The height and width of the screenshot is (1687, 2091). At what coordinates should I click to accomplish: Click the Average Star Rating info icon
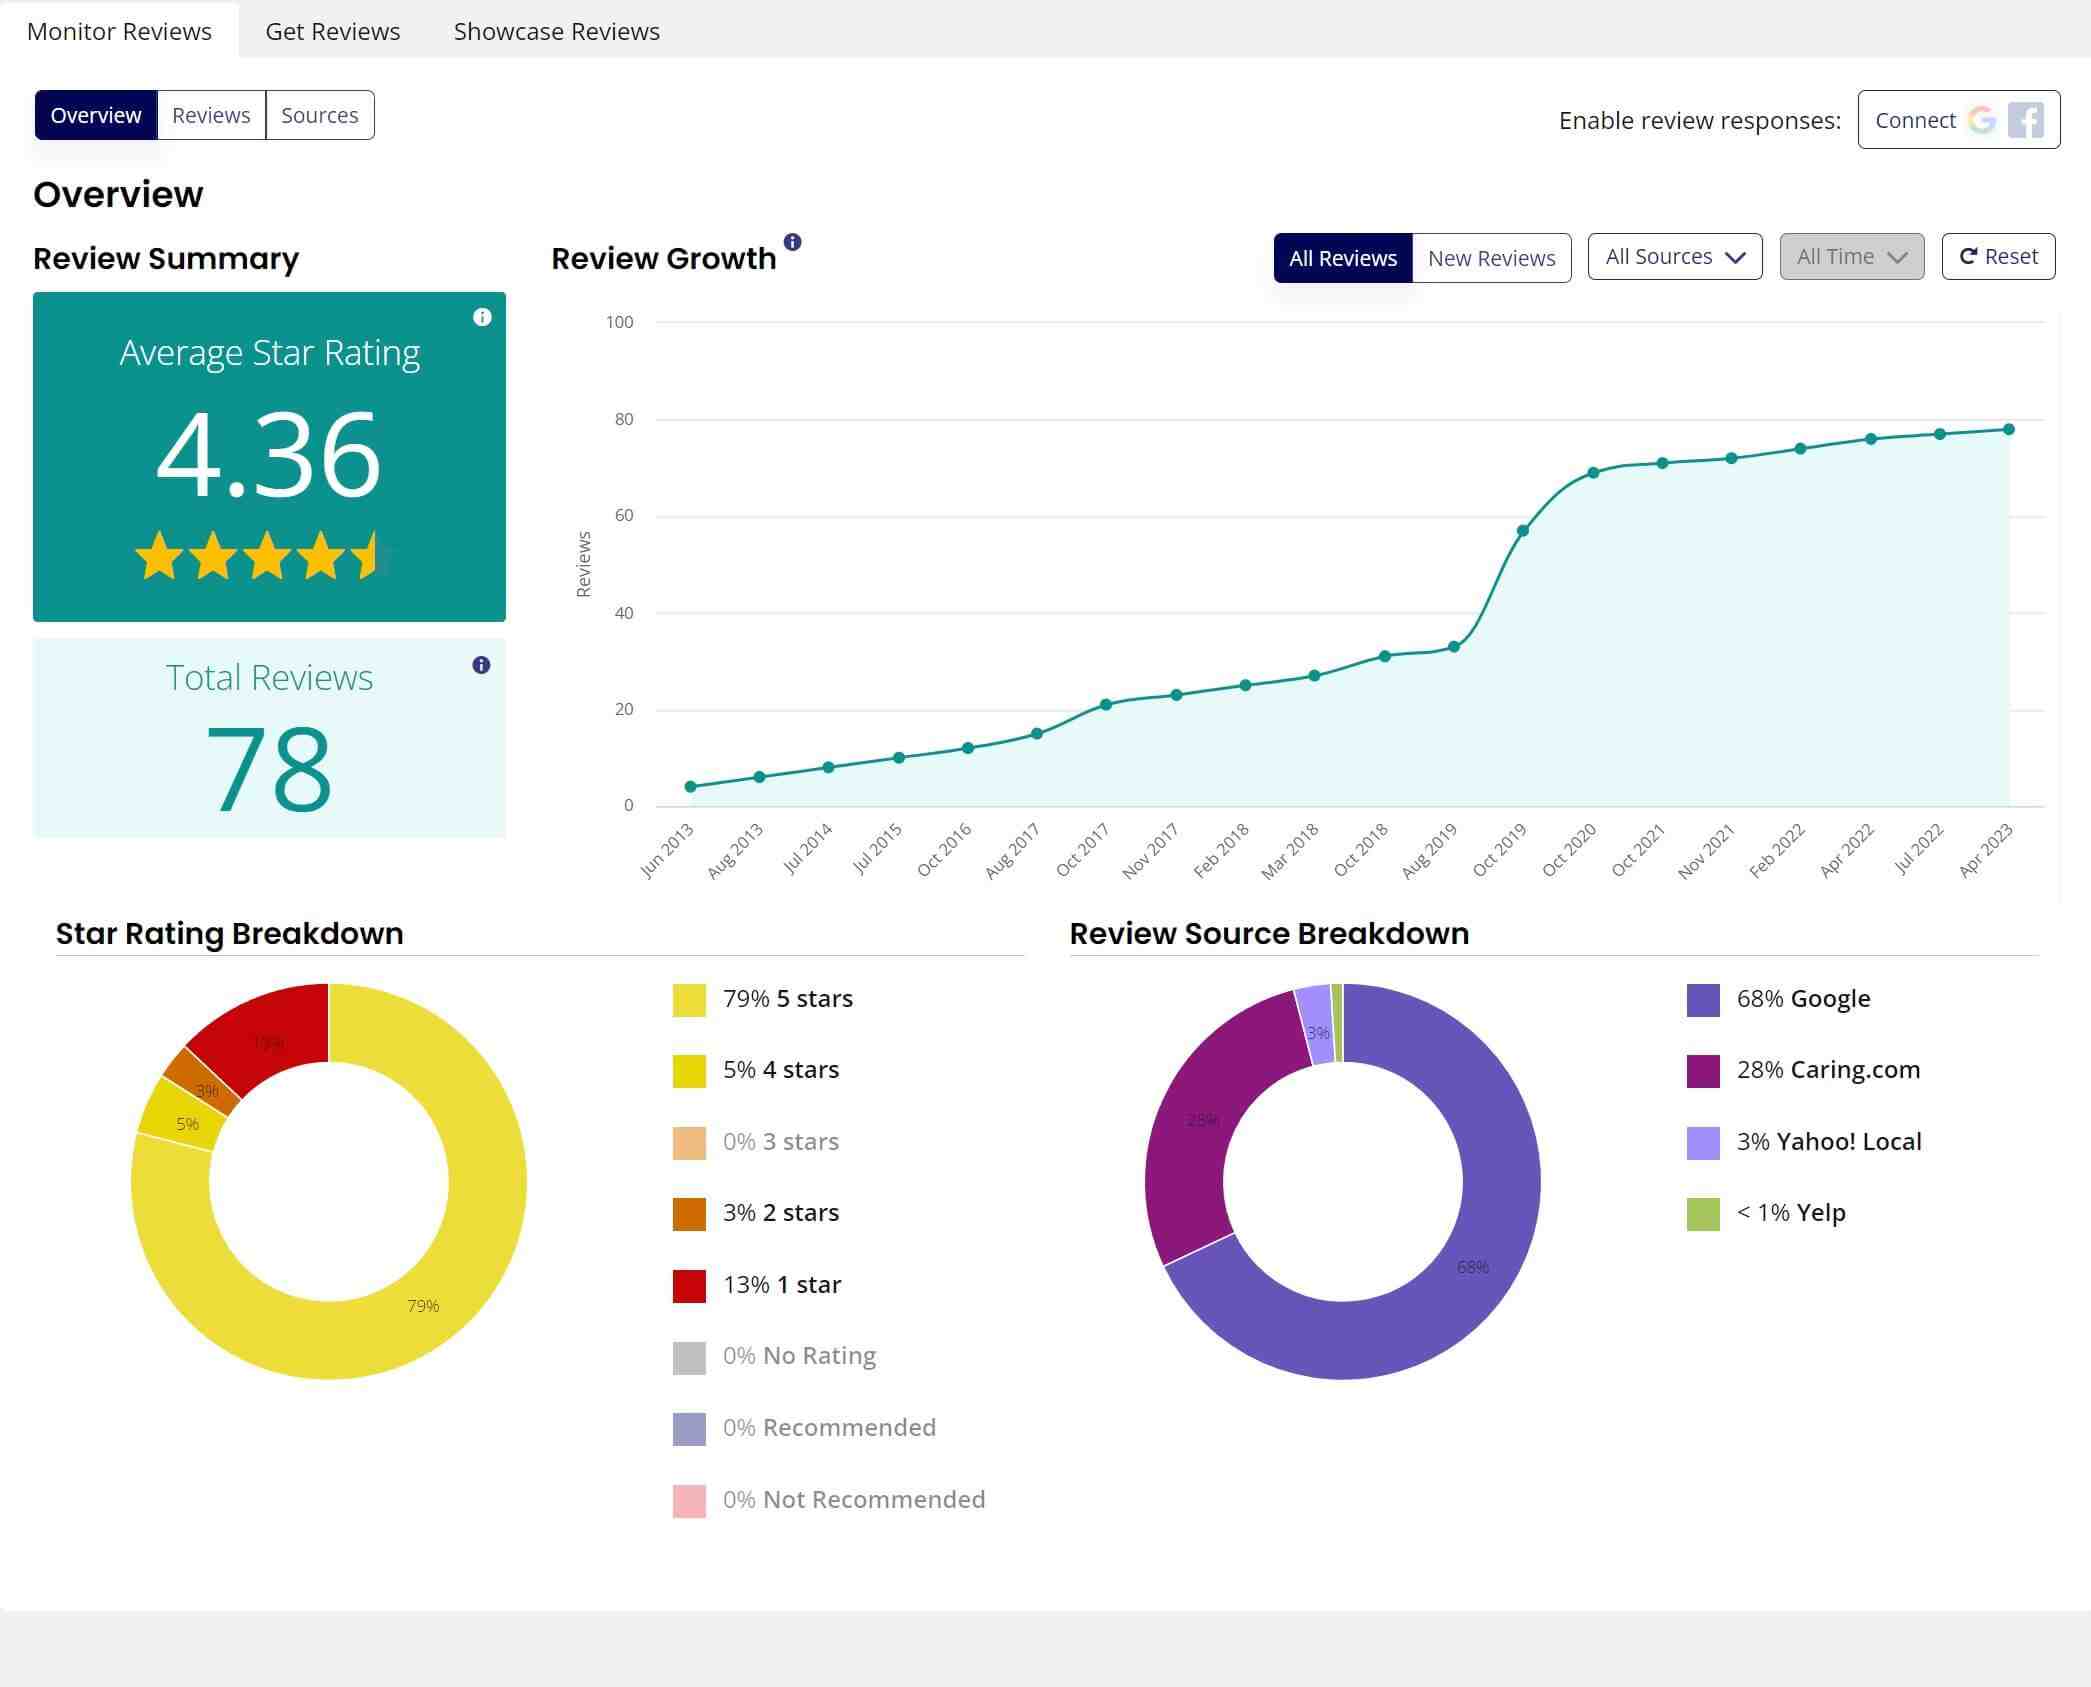click(482, 317)
